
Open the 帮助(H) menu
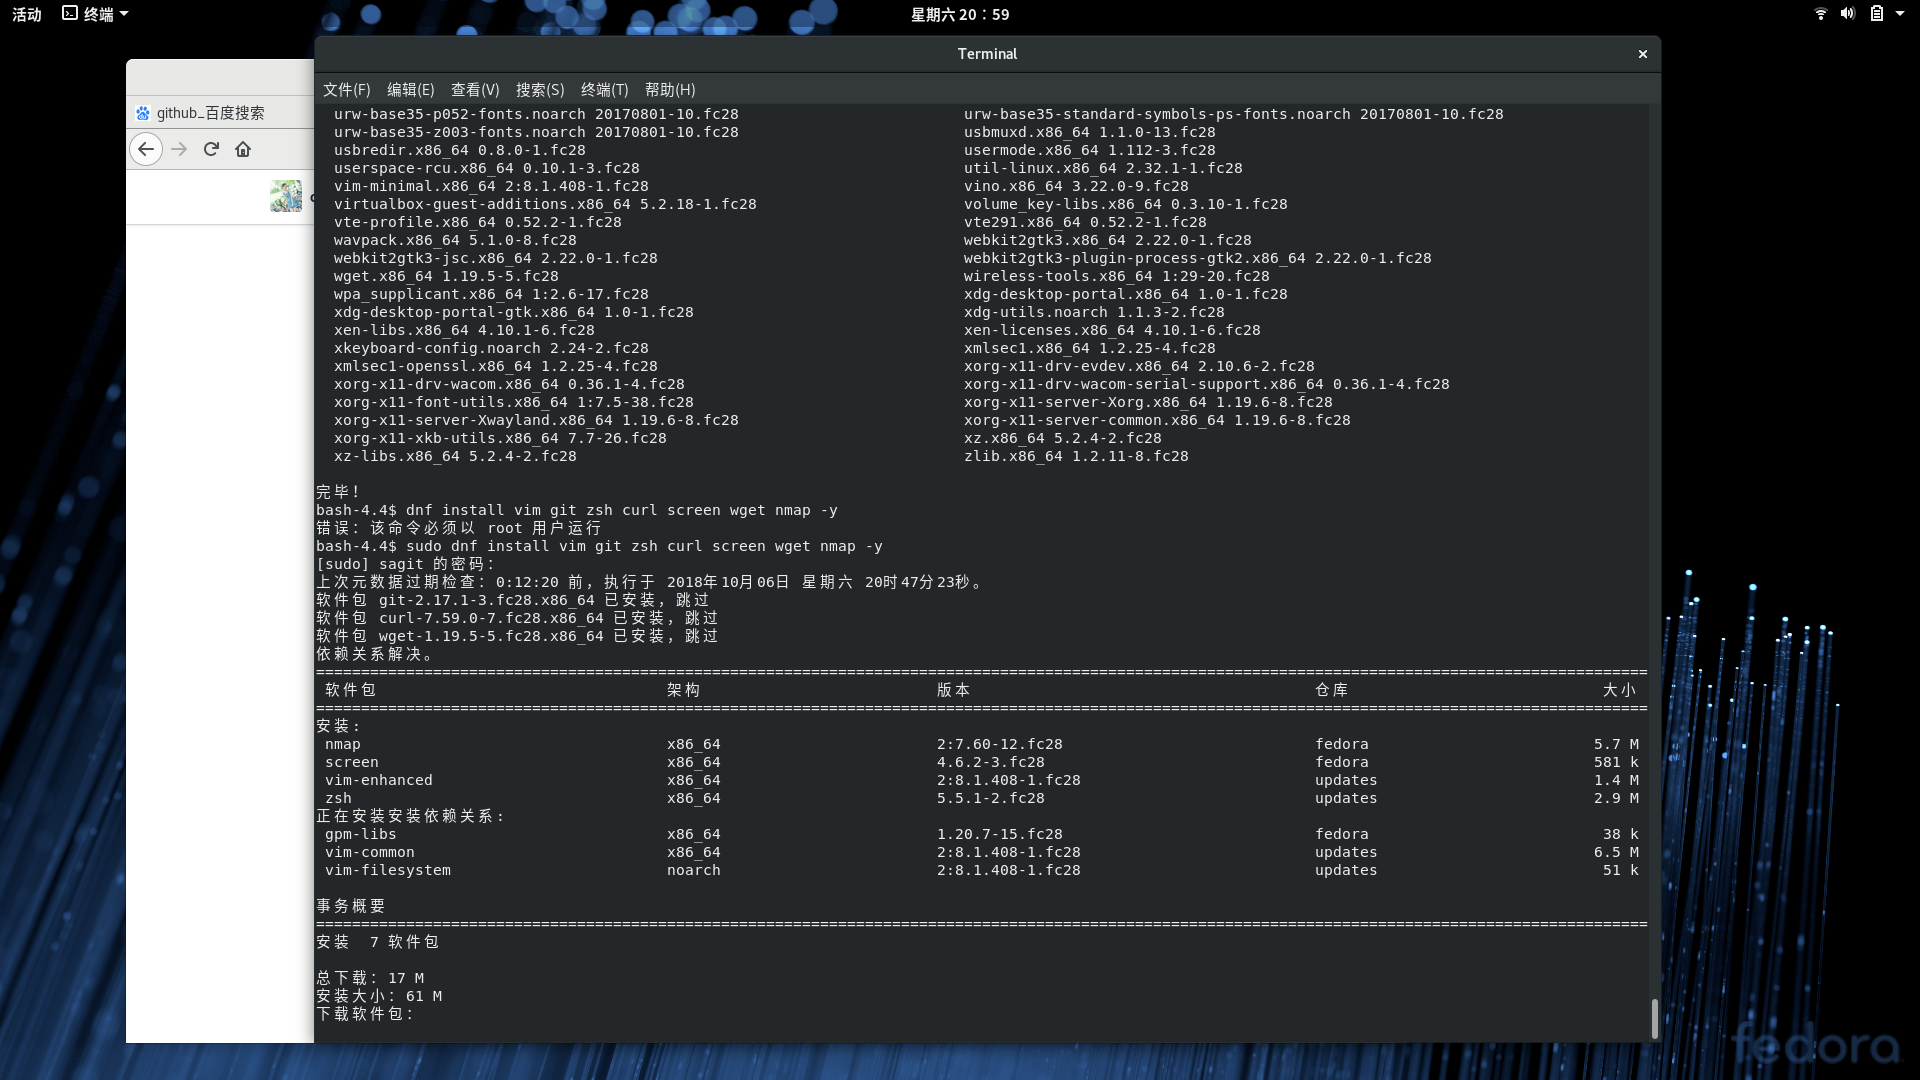[x=670, y=90]
